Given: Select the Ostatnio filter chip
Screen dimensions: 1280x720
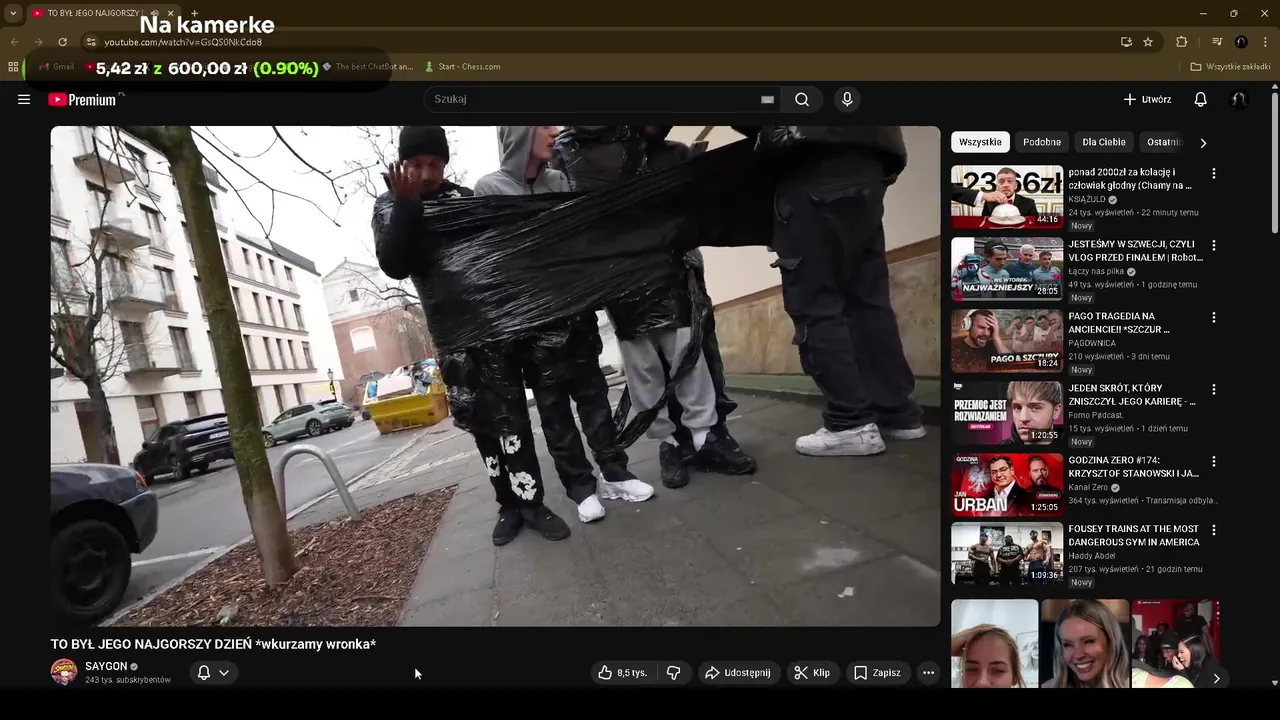Looking at the screenshot, I should [x=1164, y=142].
